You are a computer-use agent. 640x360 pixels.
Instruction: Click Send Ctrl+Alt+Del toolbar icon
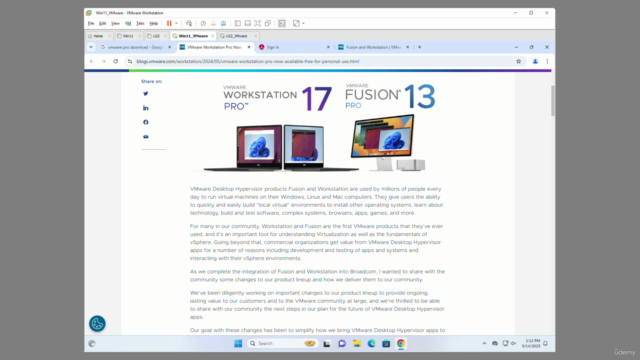click(189, 24)
